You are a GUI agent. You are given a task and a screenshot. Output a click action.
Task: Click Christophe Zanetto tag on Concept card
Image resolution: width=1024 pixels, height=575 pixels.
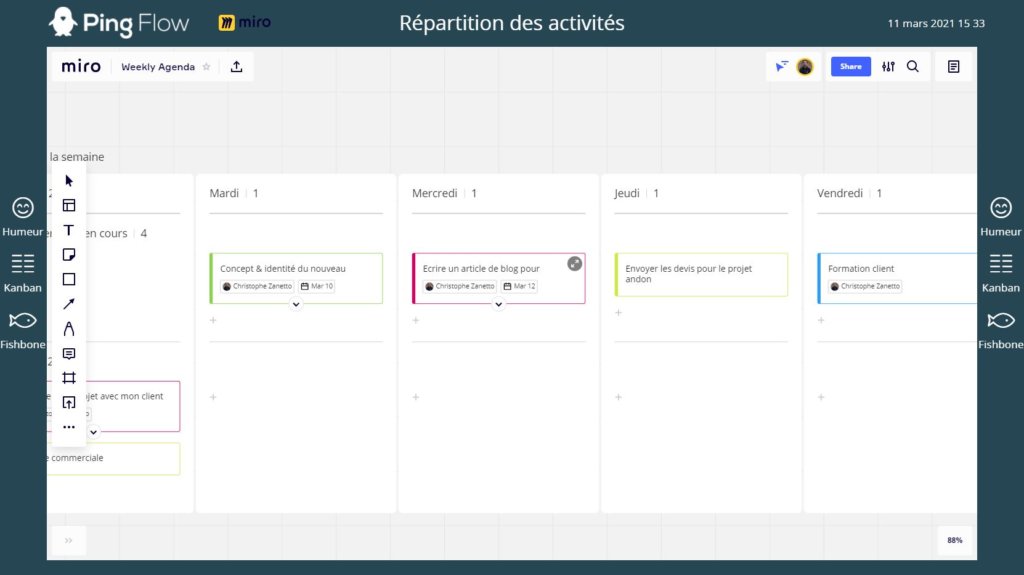pyautogui.click(x=257, y=286)
